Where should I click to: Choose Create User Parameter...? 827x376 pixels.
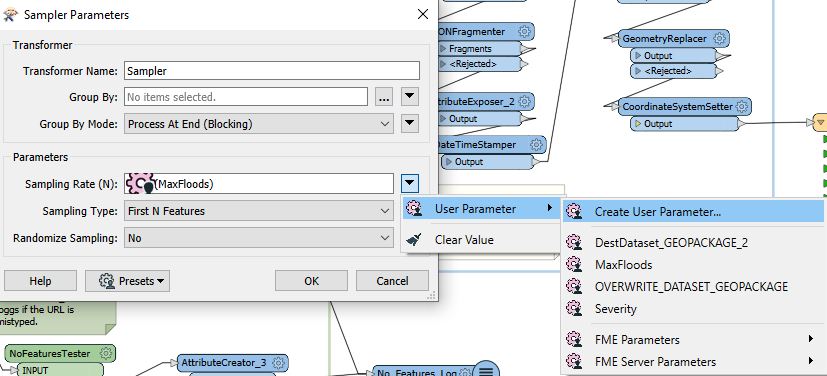click(x=694, y=212)
